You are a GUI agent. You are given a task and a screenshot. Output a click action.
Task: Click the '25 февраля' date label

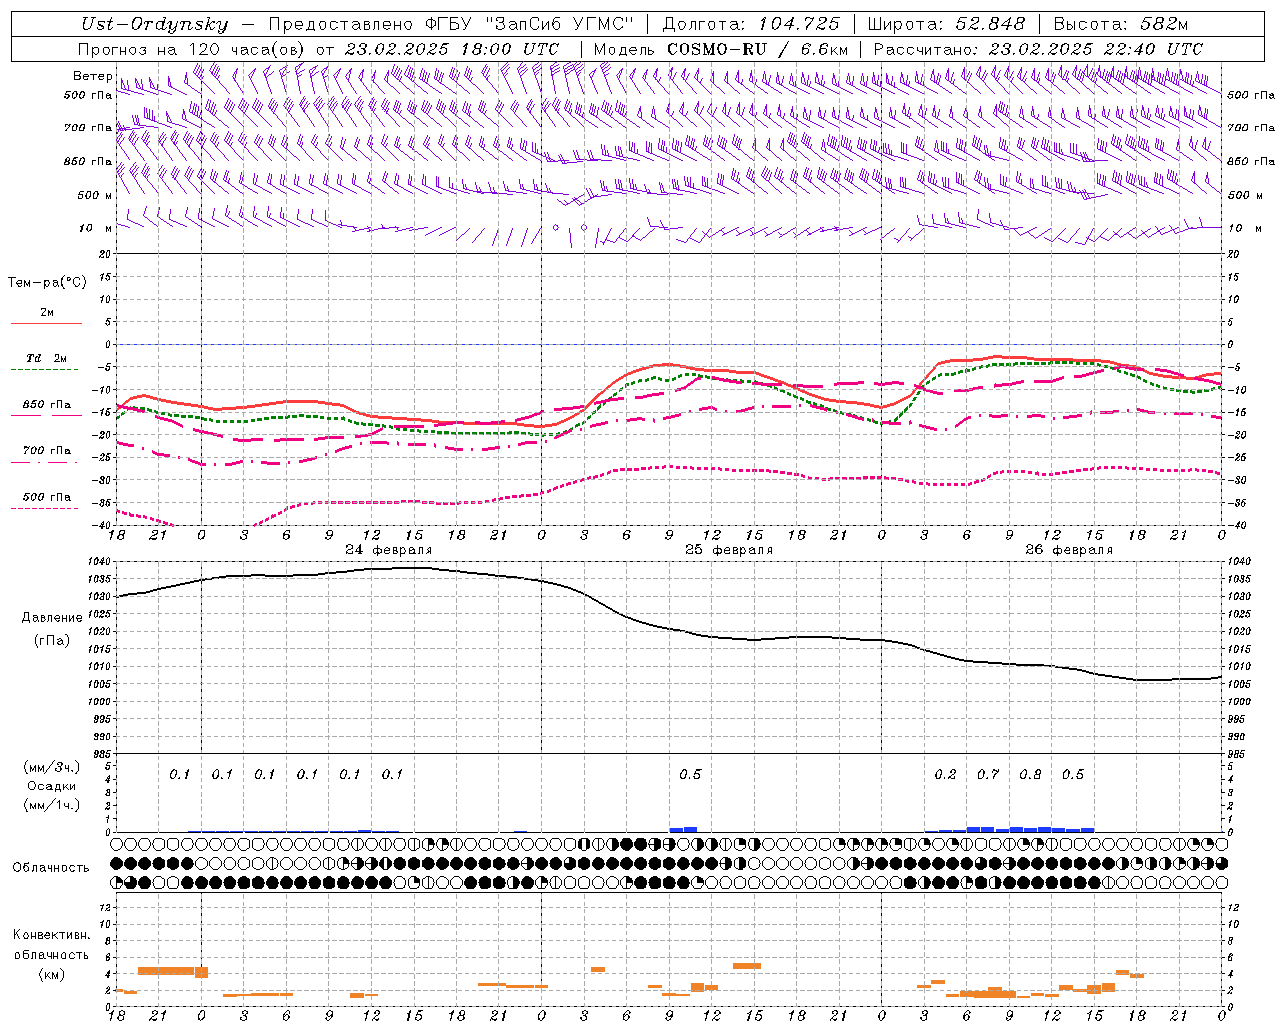click(729, 549)
